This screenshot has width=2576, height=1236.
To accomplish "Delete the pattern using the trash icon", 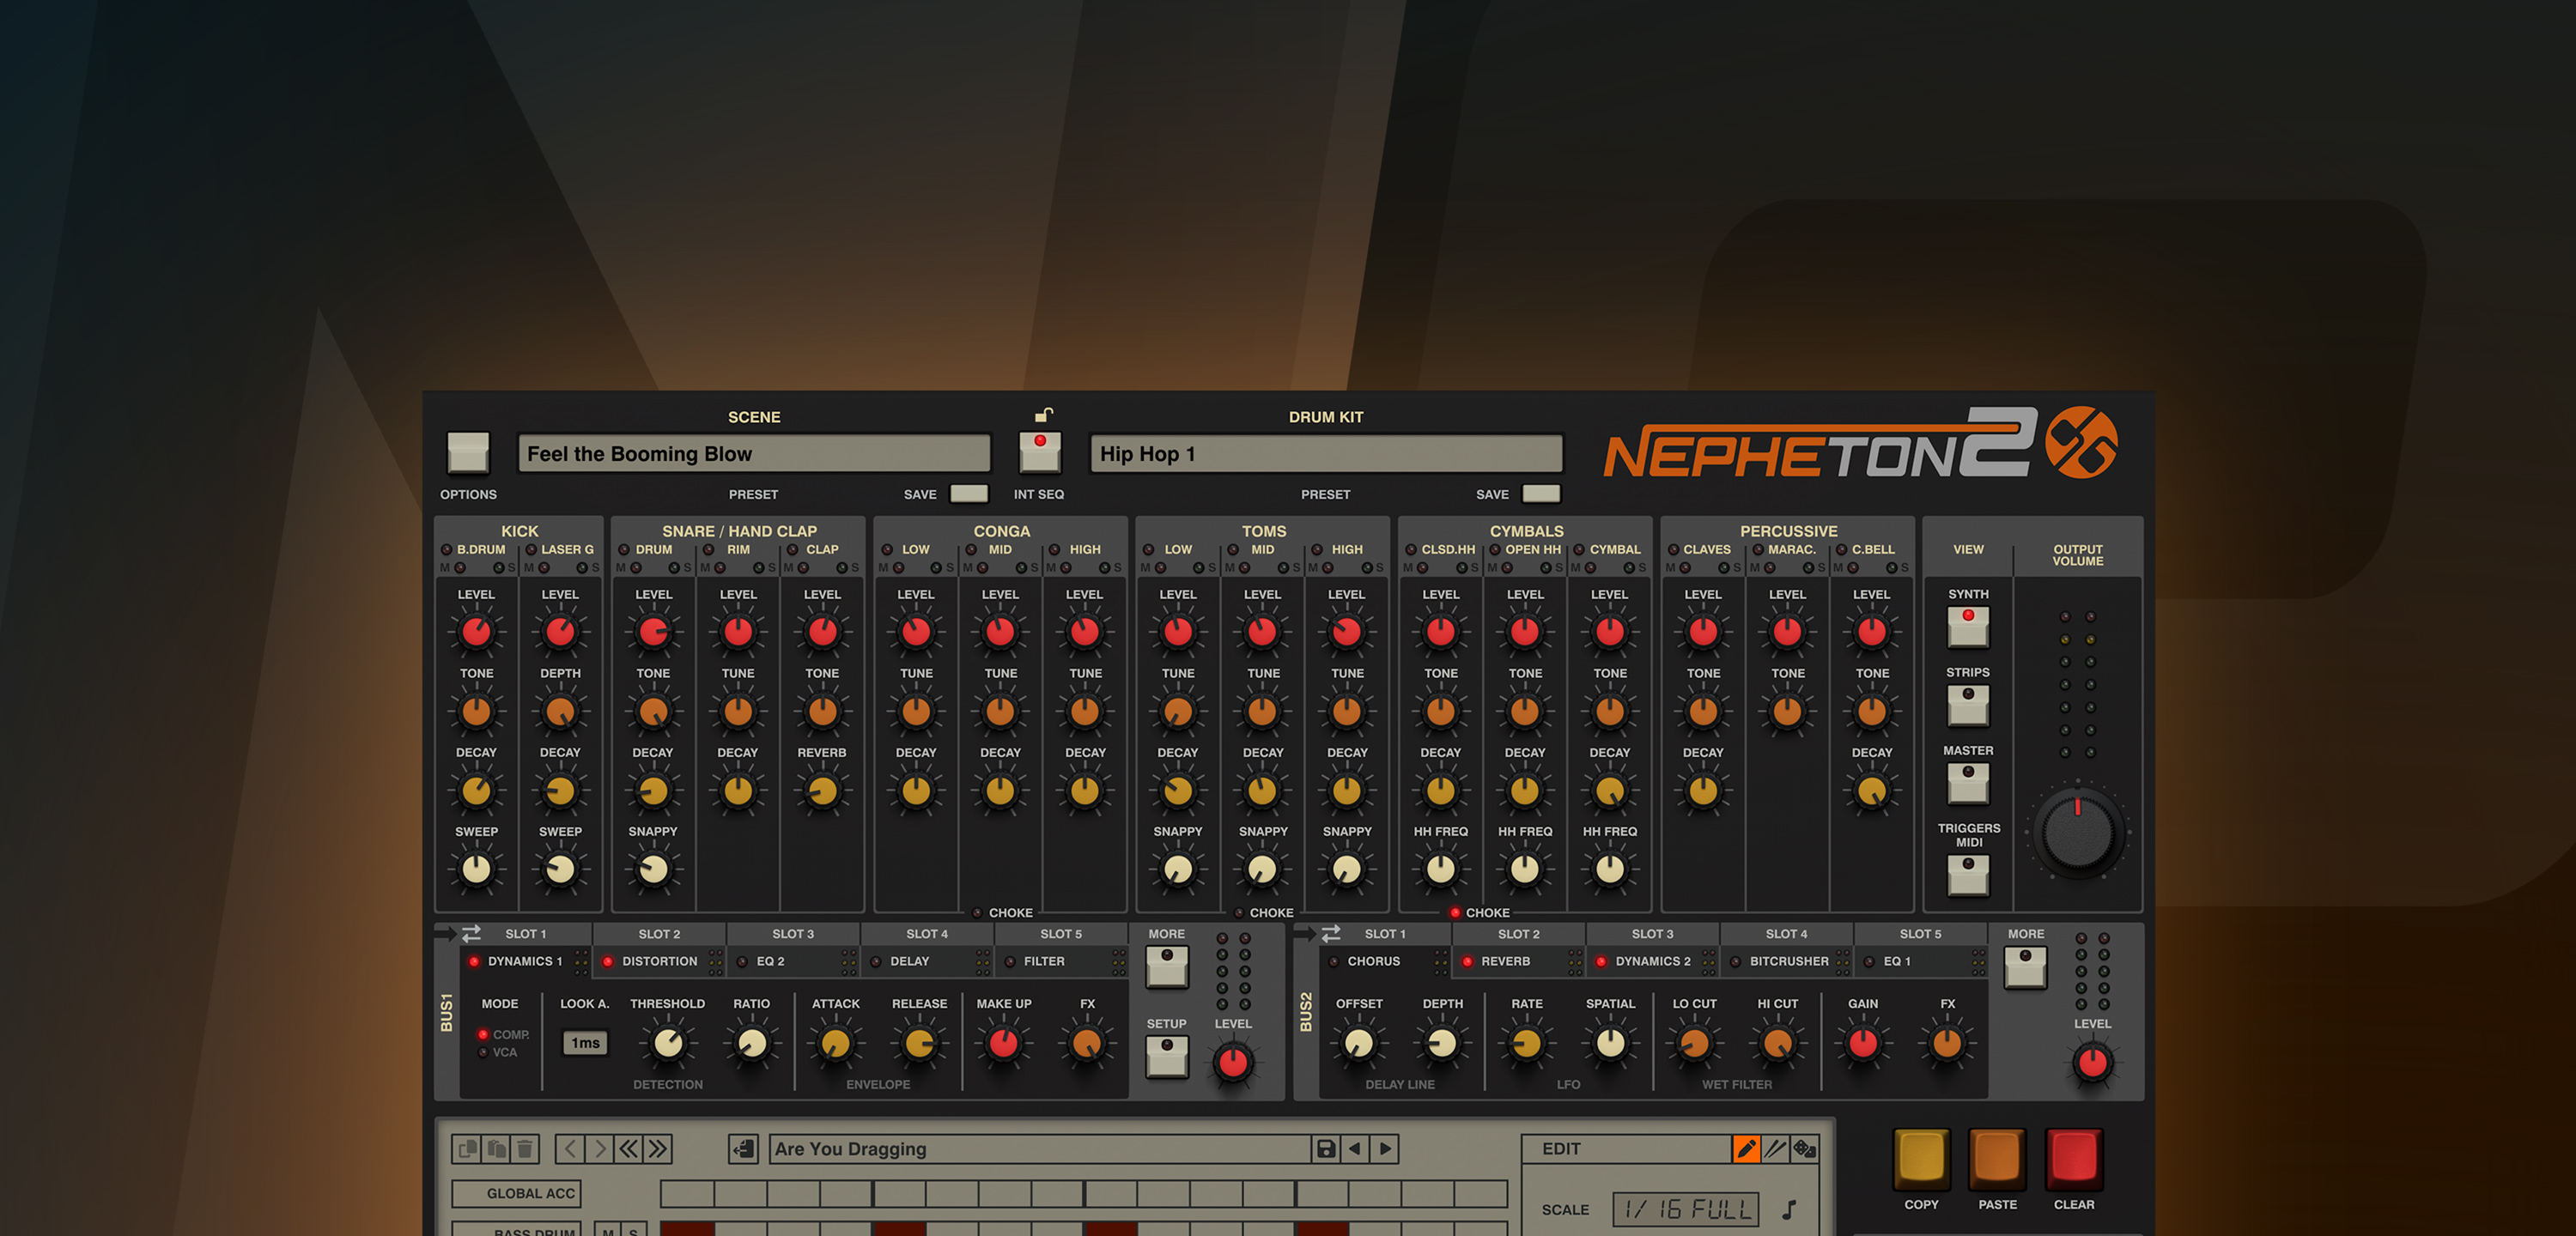I will coord(524,1148).
